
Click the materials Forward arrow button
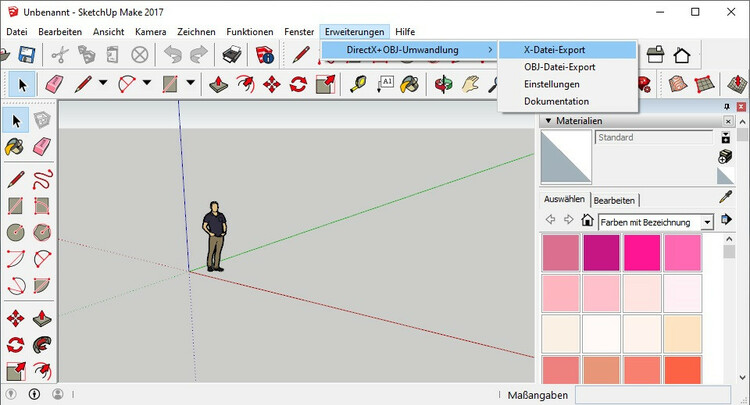pyautogui.click(x=568, y=219)
